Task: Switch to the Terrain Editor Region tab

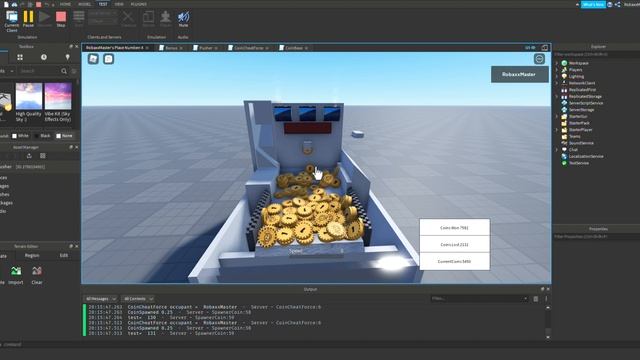Action: coord(32,256)
